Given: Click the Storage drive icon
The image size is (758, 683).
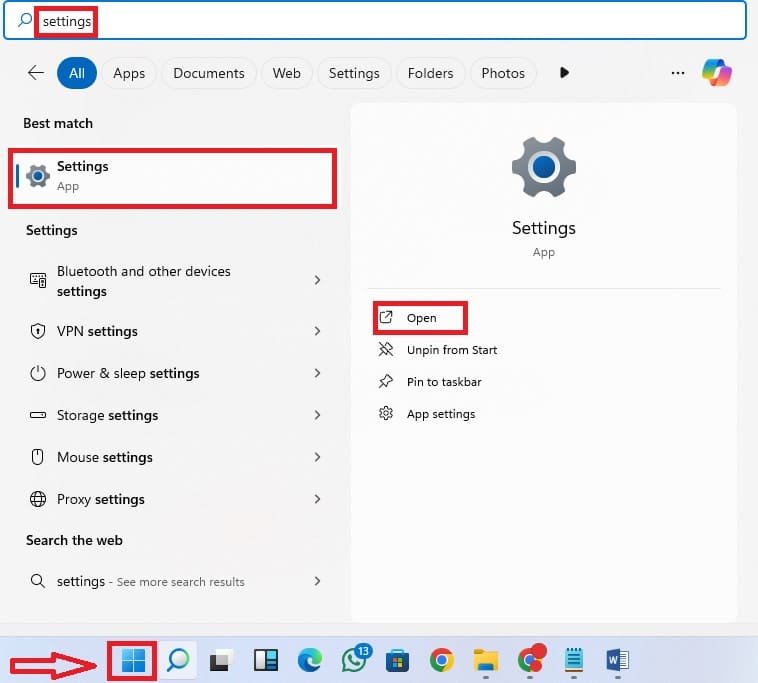Looking at the screenshot, I should coord(38,415).
